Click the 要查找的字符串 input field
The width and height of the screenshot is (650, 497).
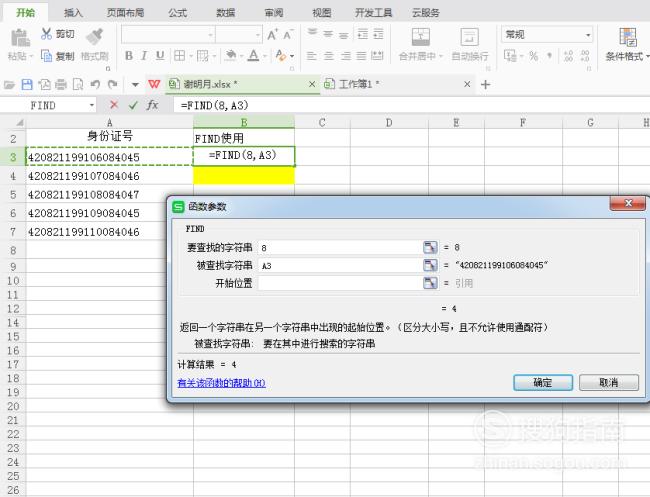tap(340, 247)
